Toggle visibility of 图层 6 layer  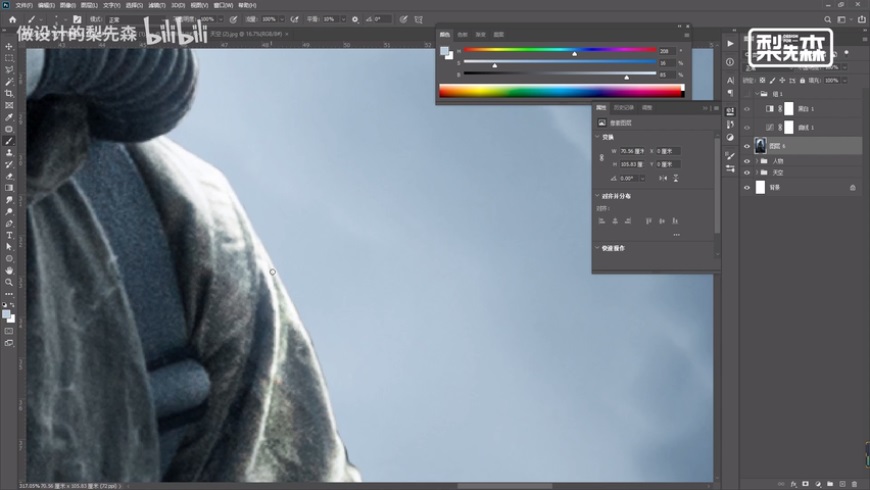coord(747,146)
